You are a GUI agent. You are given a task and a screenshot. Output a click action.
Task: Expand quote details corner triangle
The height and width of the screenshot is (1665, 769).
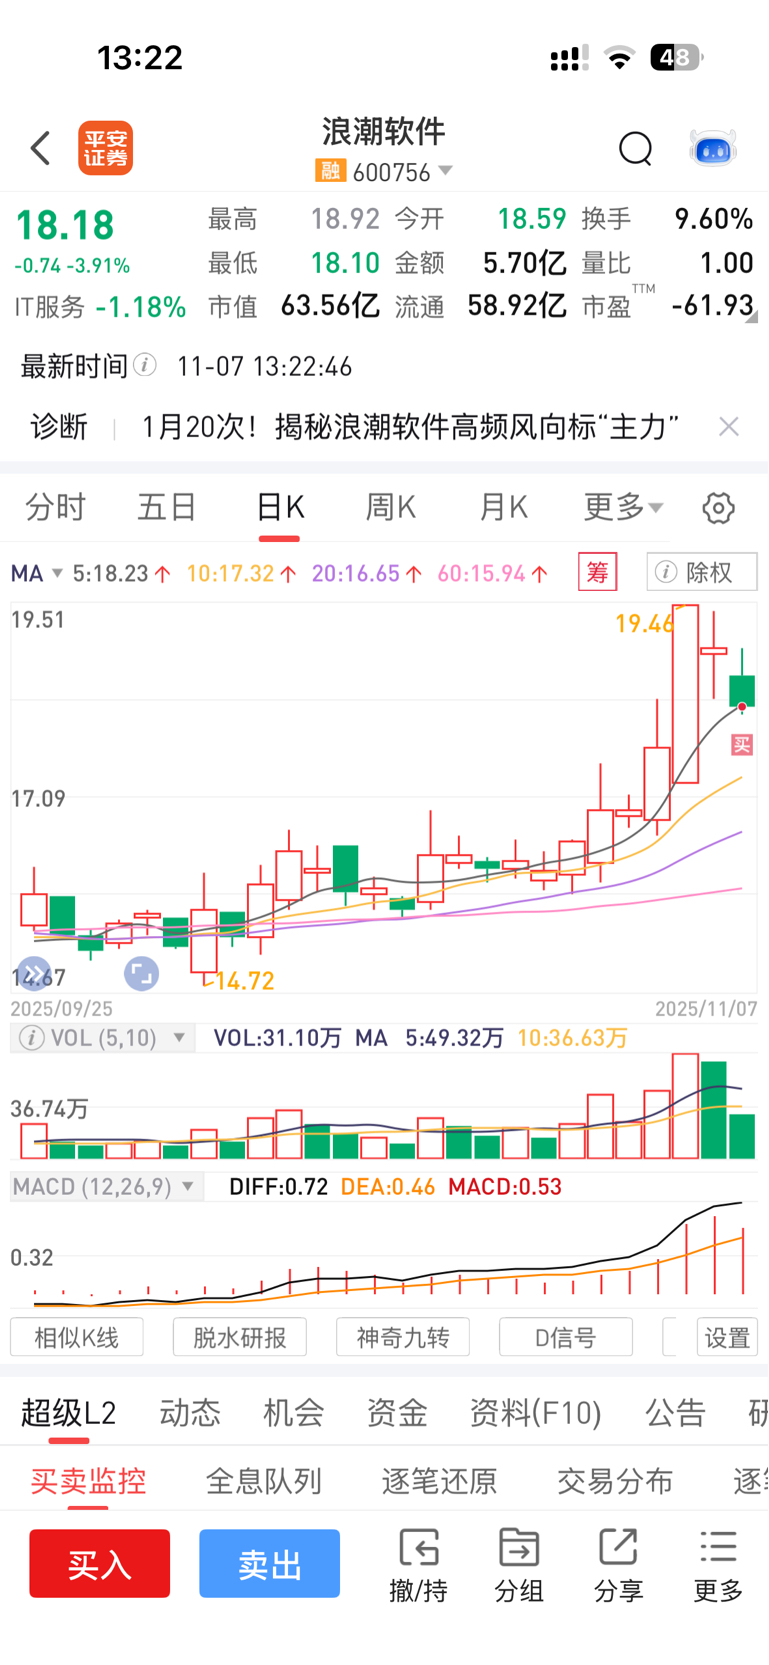point(752,317)
